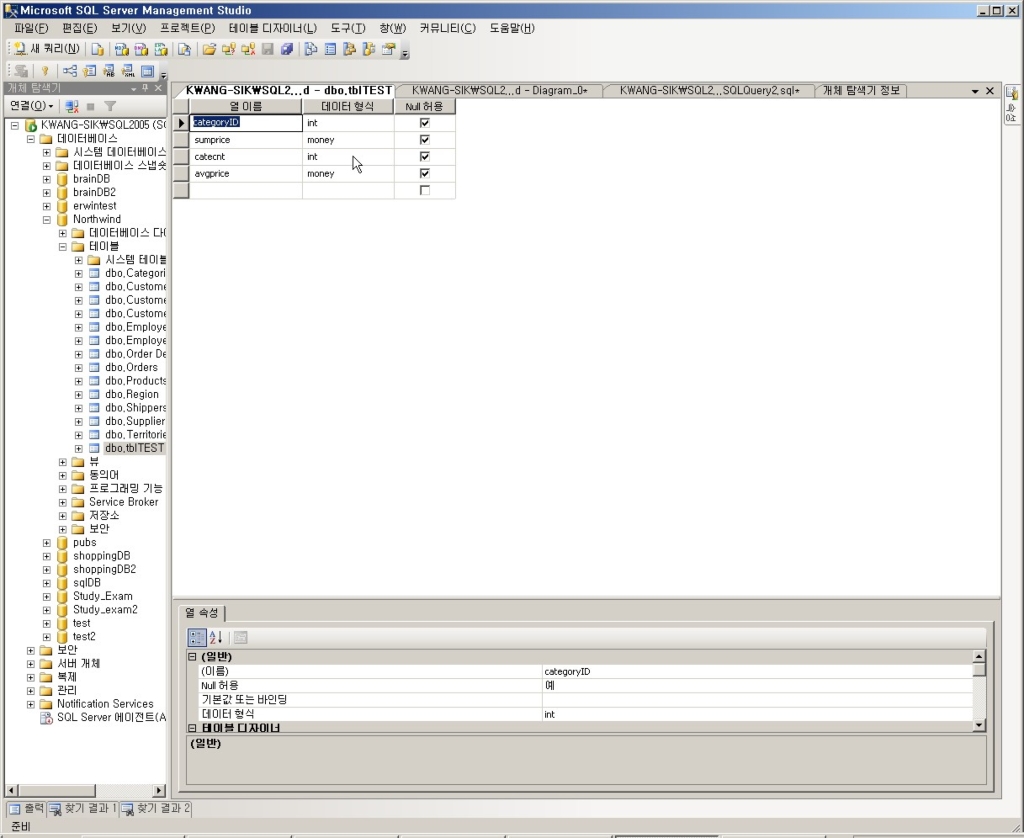Open the Properties window toolbar icon
Viewport: 1024px width, 838px height.
pyautogui.click(x=389, y=50)
